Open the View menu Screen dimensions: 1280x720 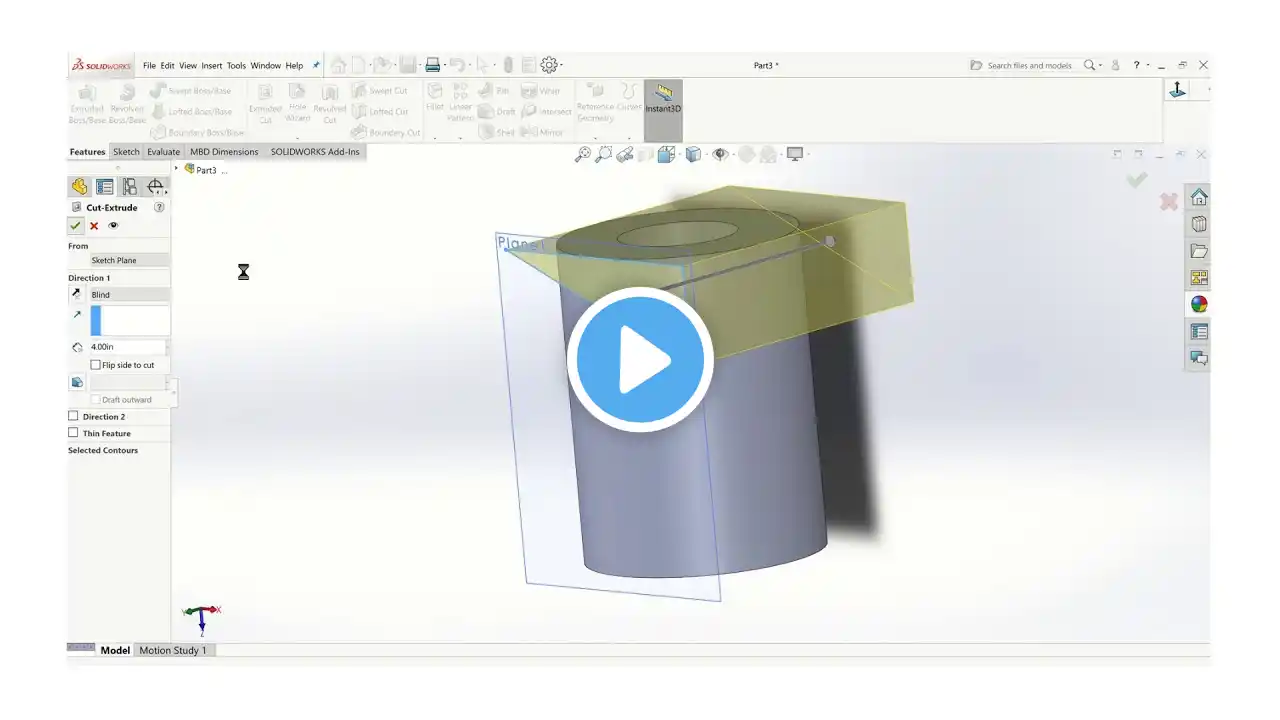(188, 66)
